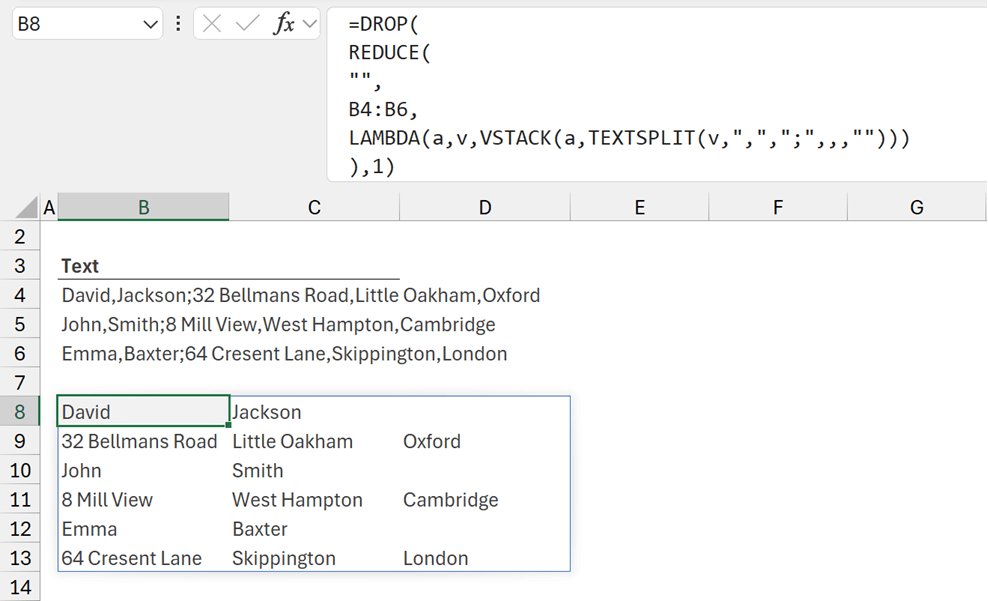
Task: Select column D header
Action: tap(485, 207)
